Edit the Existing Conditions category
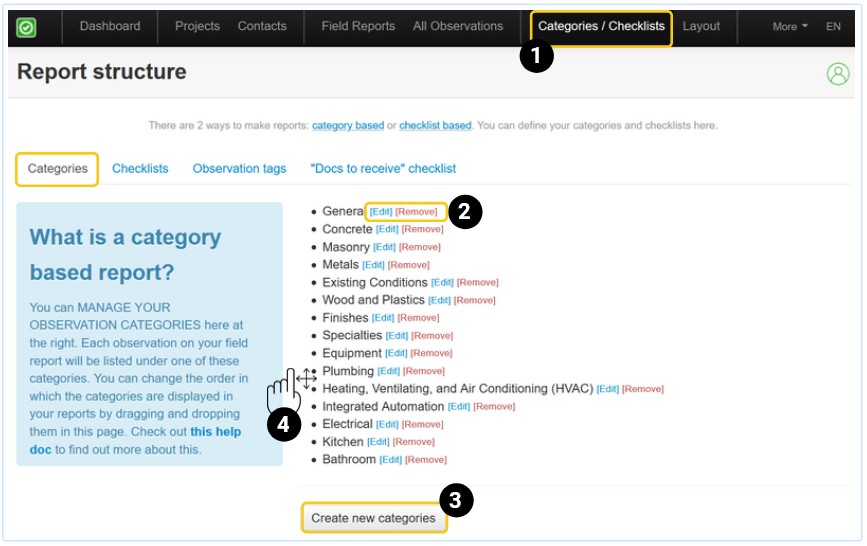The height and width of the screenshot is (546, 867). click(x=442, y=283)
